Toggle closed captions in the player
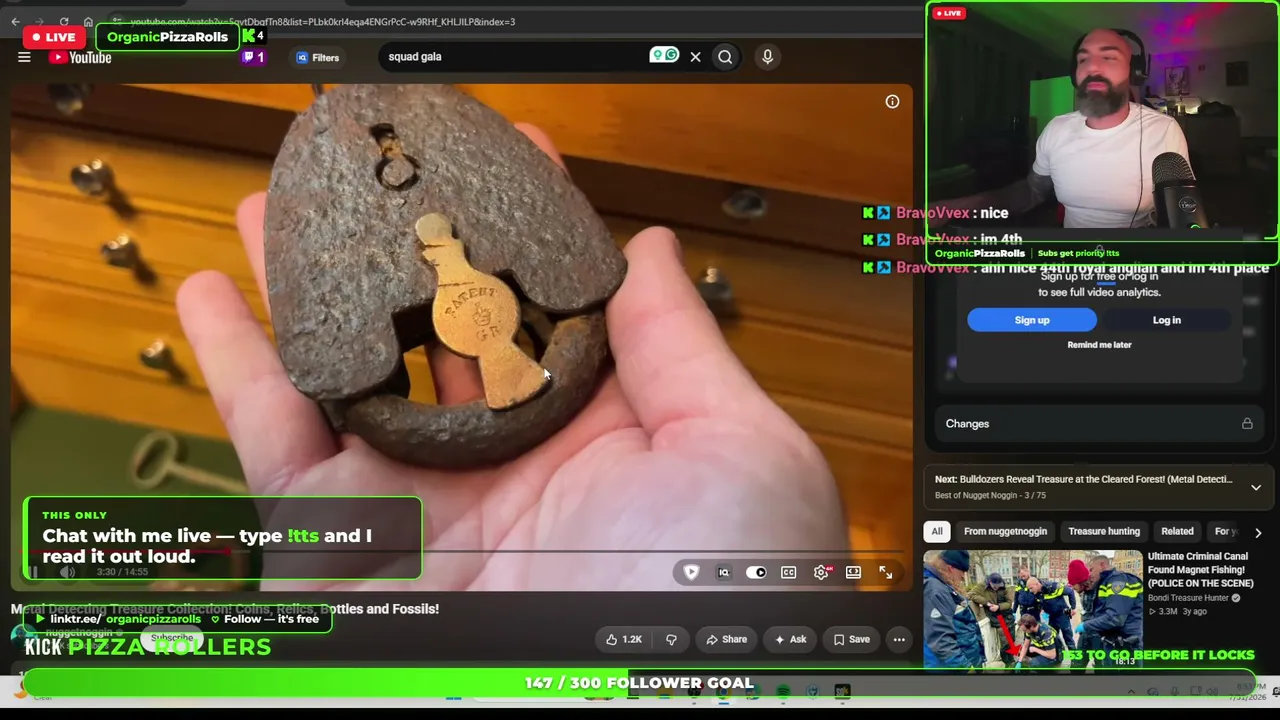The image size is (1280, 720). pos(788,572)
